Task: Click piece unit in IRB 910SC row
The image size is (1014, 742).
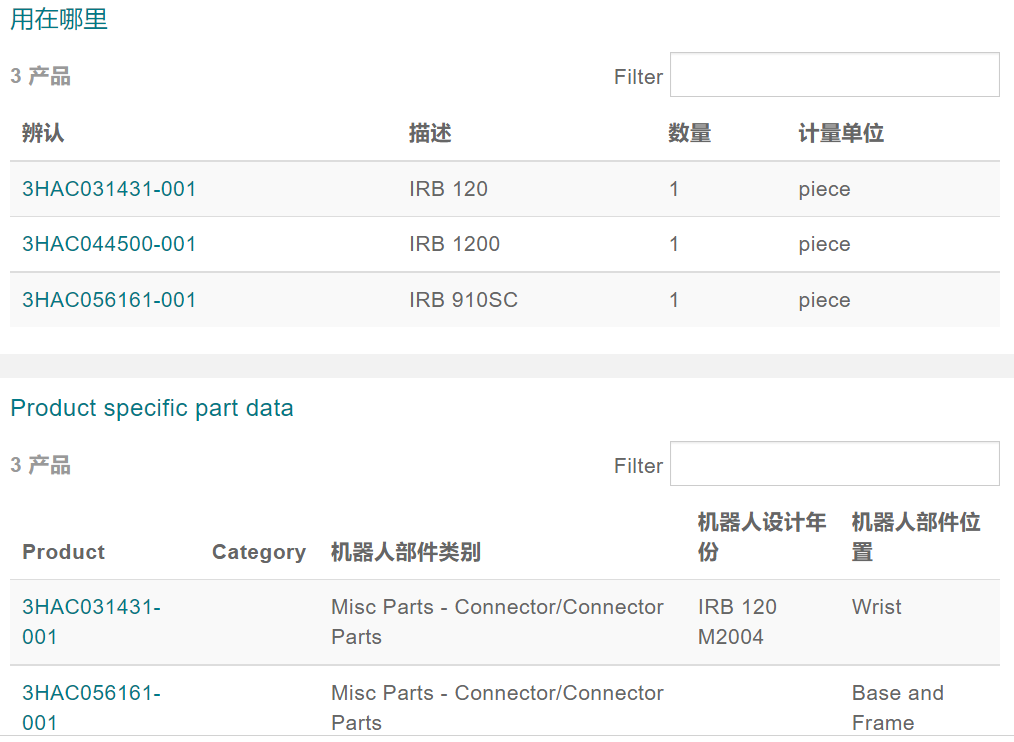Action: (824, 301)
